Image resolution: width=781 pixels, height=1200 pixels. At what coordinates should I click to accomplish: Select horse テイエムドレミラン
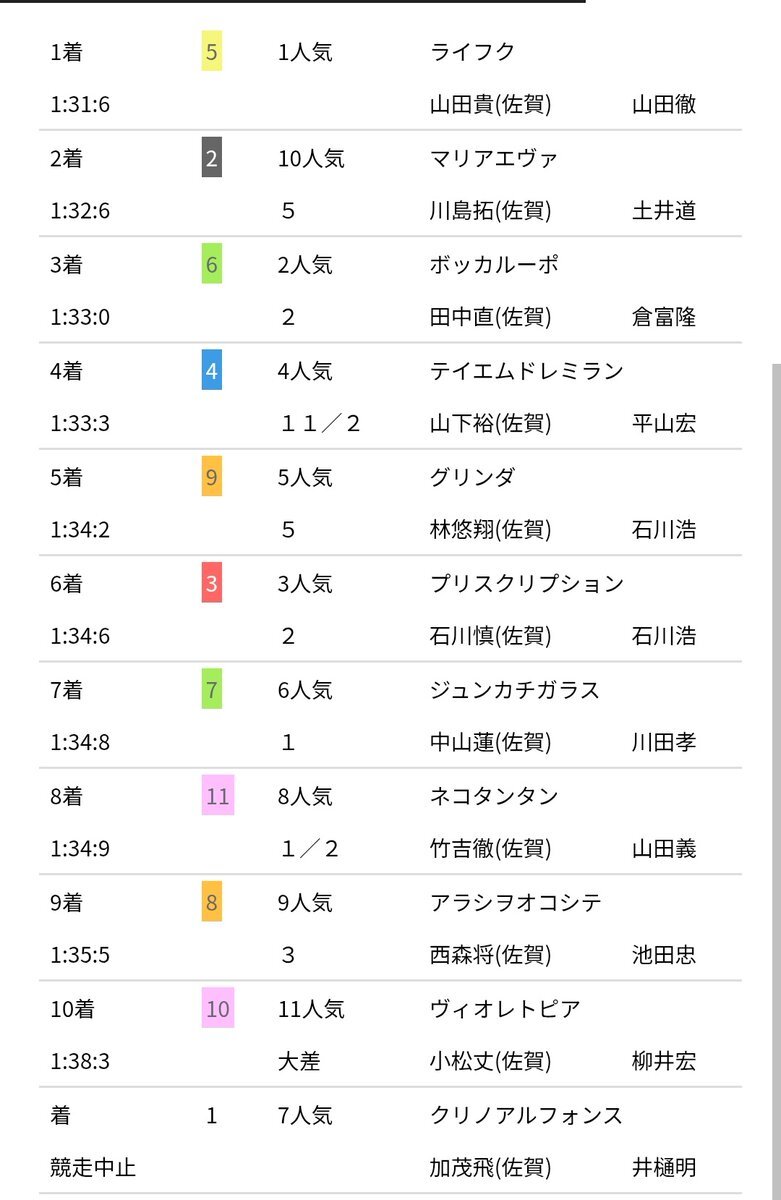tap(527, 371)
